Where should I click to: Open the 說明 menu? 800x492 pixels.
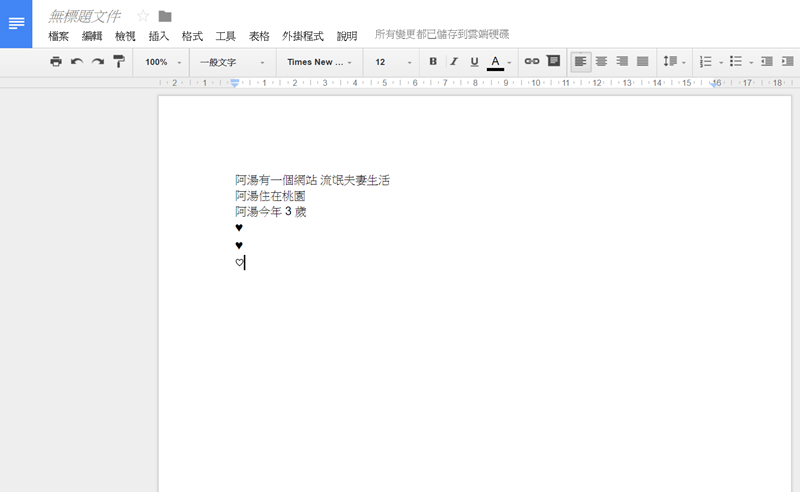[x=347, y=36]
